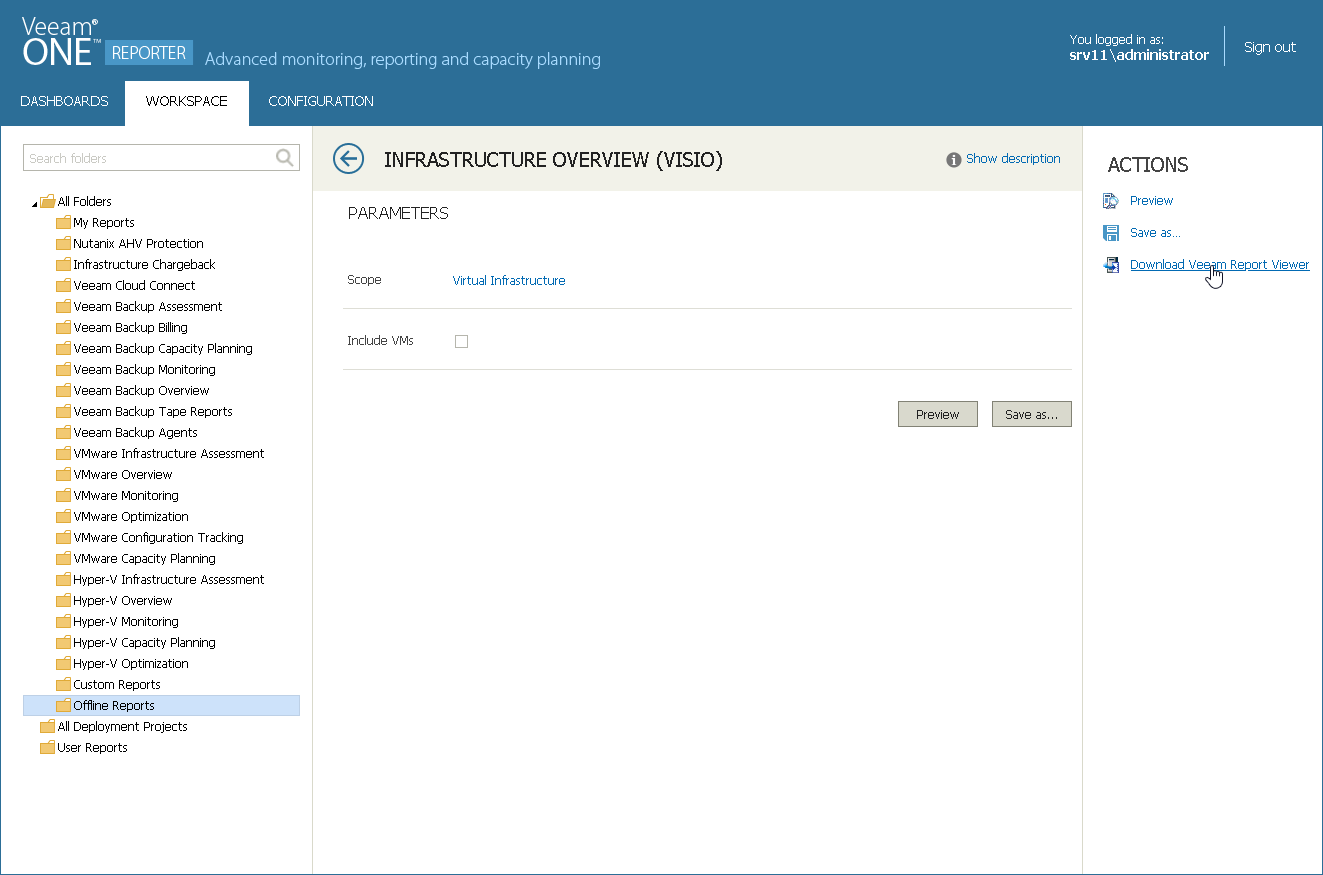
Task: Click the Infrastructure Chargeback folder icon
Action: (63, 264)
